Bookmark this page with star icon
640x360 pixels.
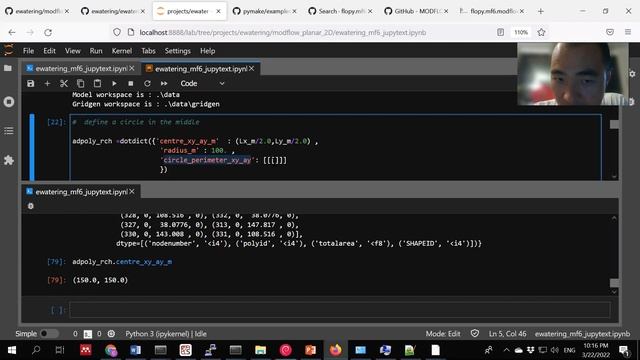click(541, 32)
